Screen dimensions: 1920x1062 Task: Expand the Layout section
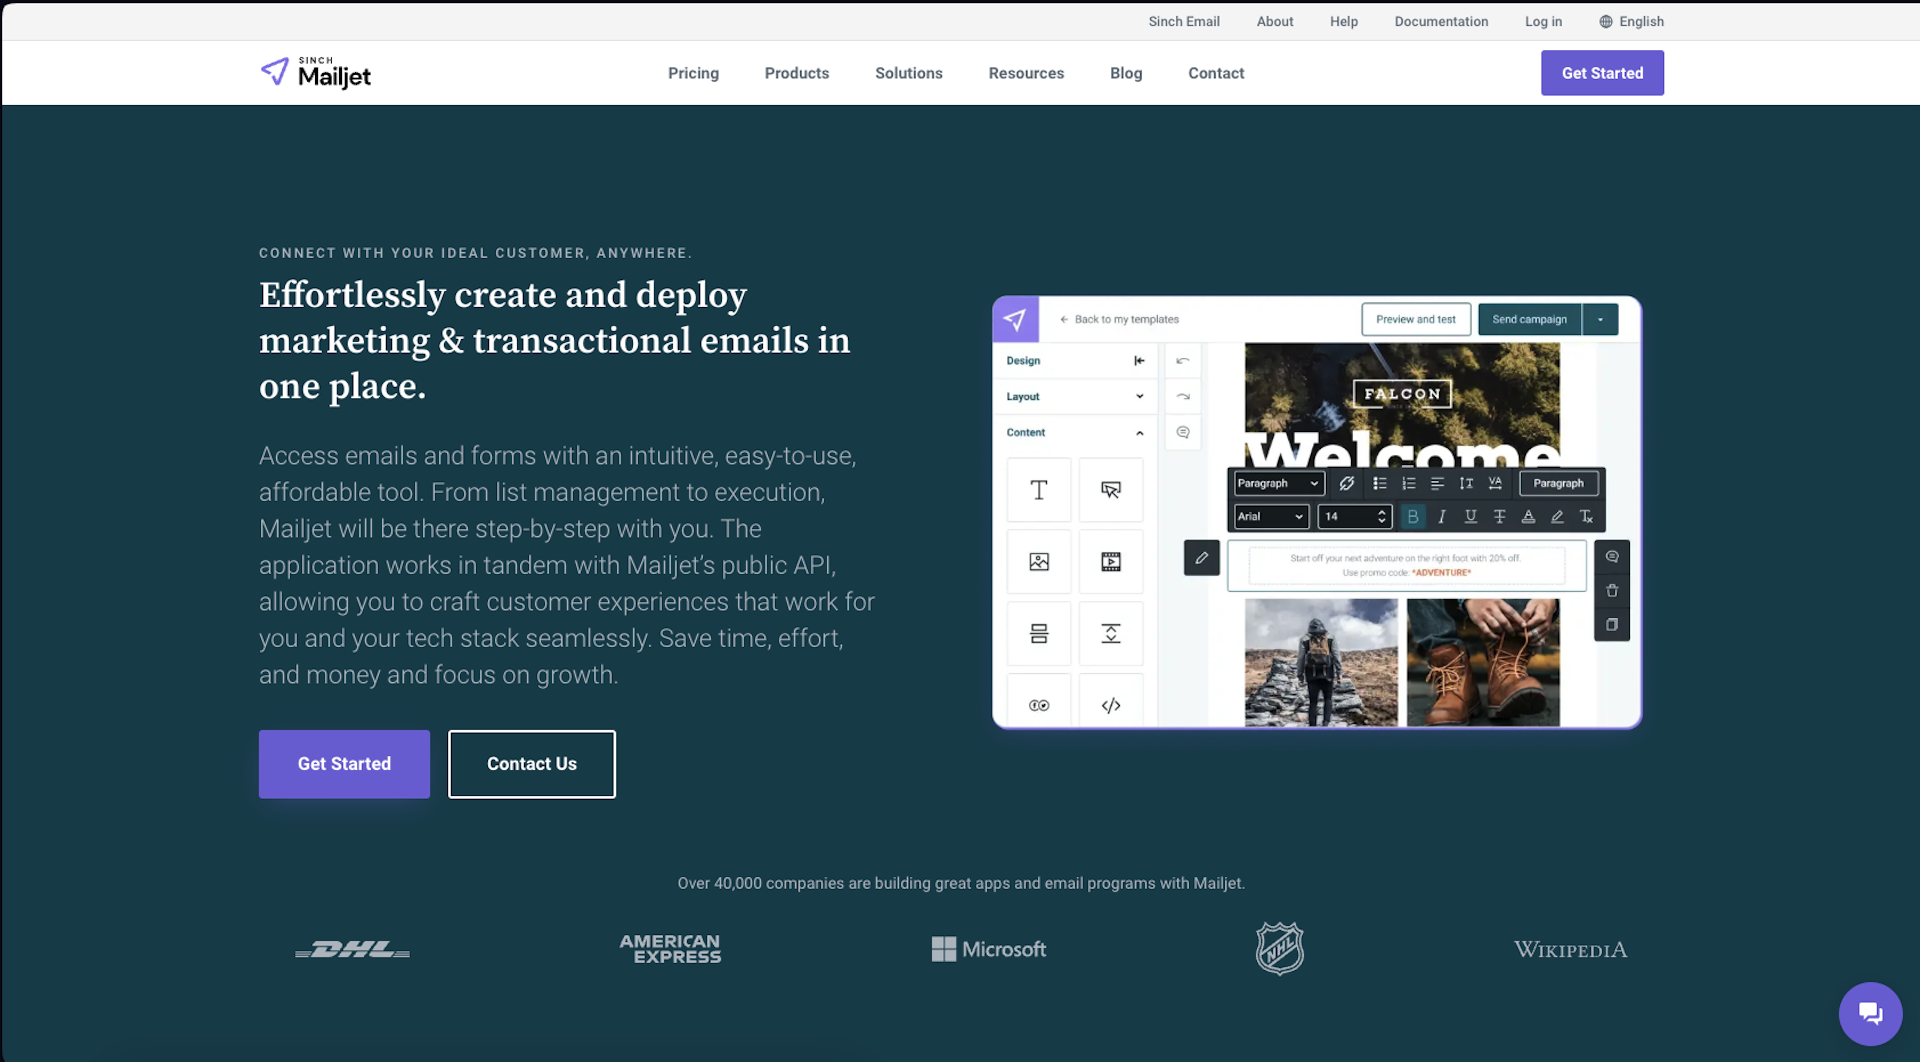1075,397
